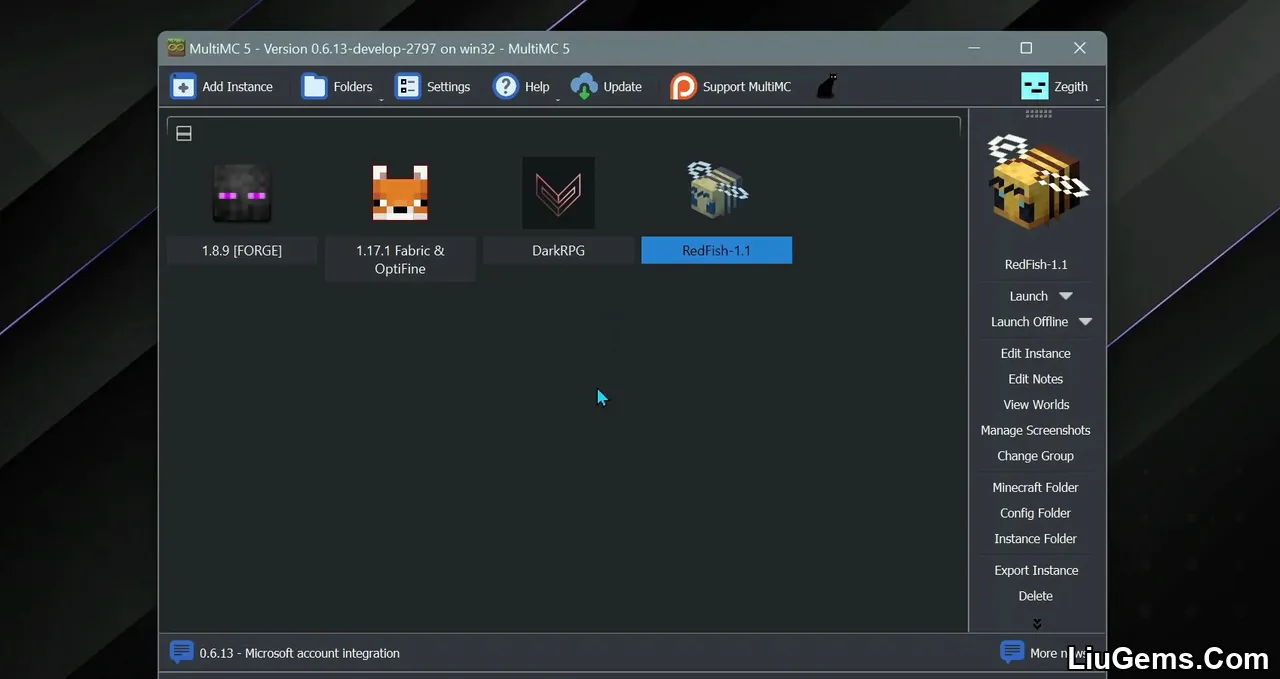
Task: Click the 1.8.9 [FORGE] label
Action: point(242,251)
